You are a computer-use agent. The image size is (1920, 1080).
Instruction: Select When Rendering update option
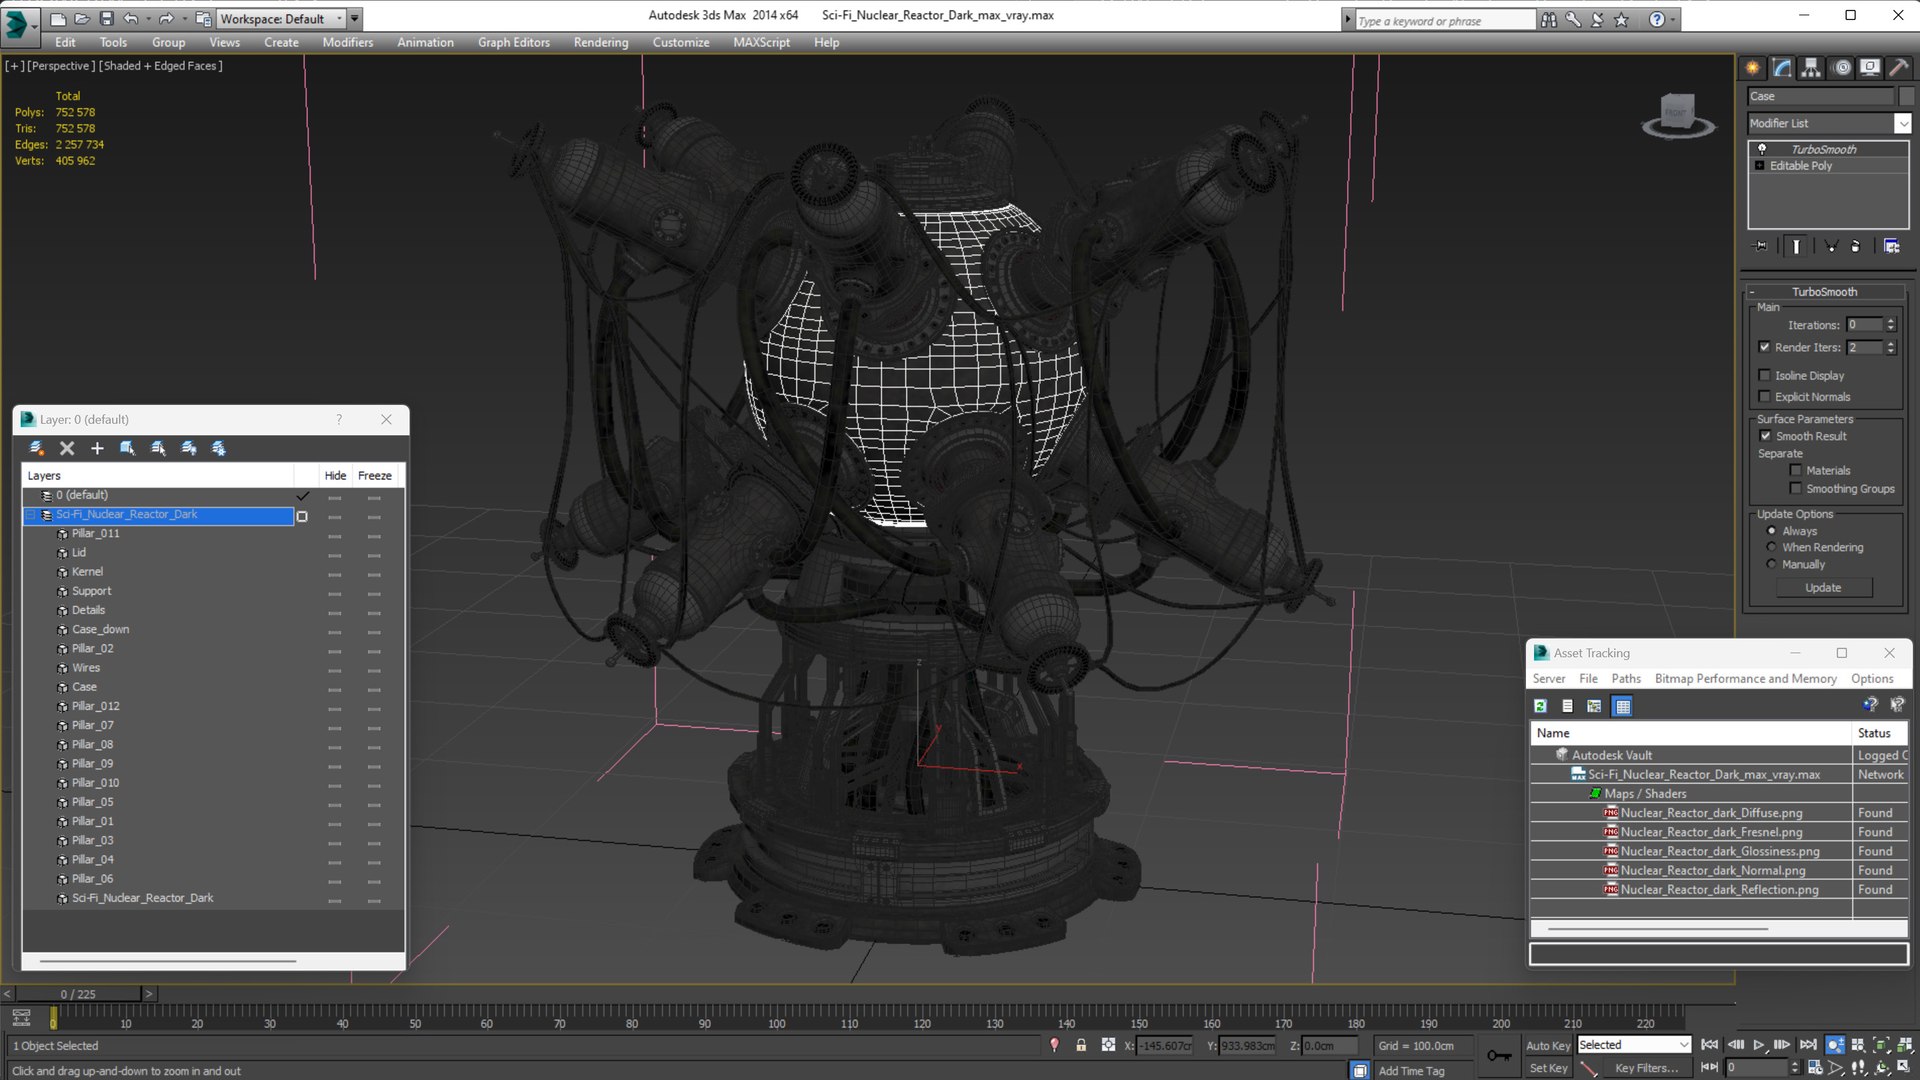[1772, 547]
